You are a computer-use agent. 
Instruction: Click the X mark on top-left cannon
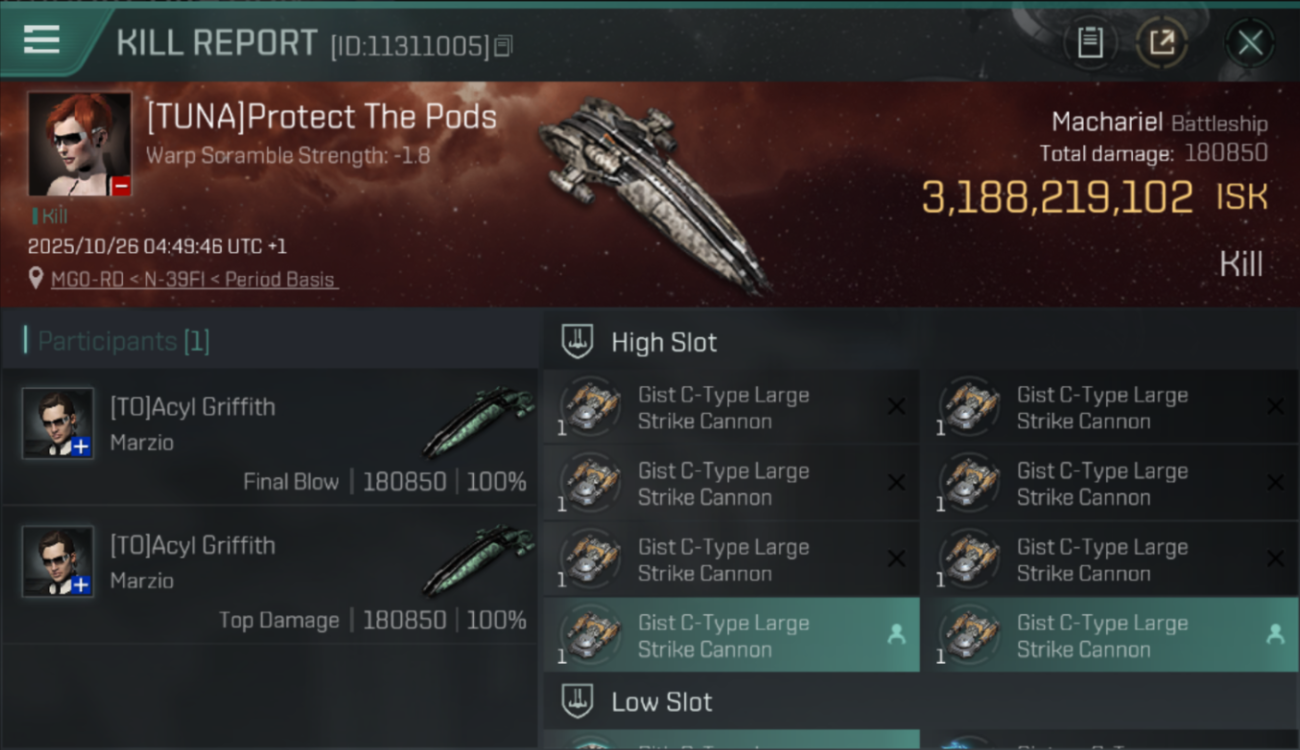[896, 406]
